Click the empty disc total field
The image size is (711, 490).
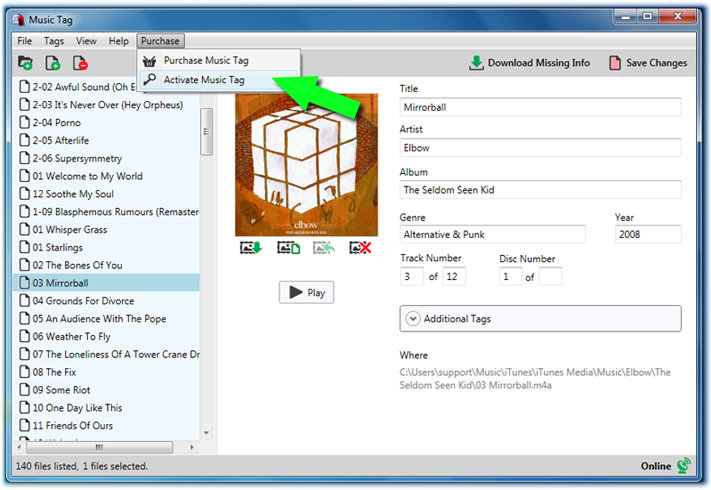(x=550, y=277)
